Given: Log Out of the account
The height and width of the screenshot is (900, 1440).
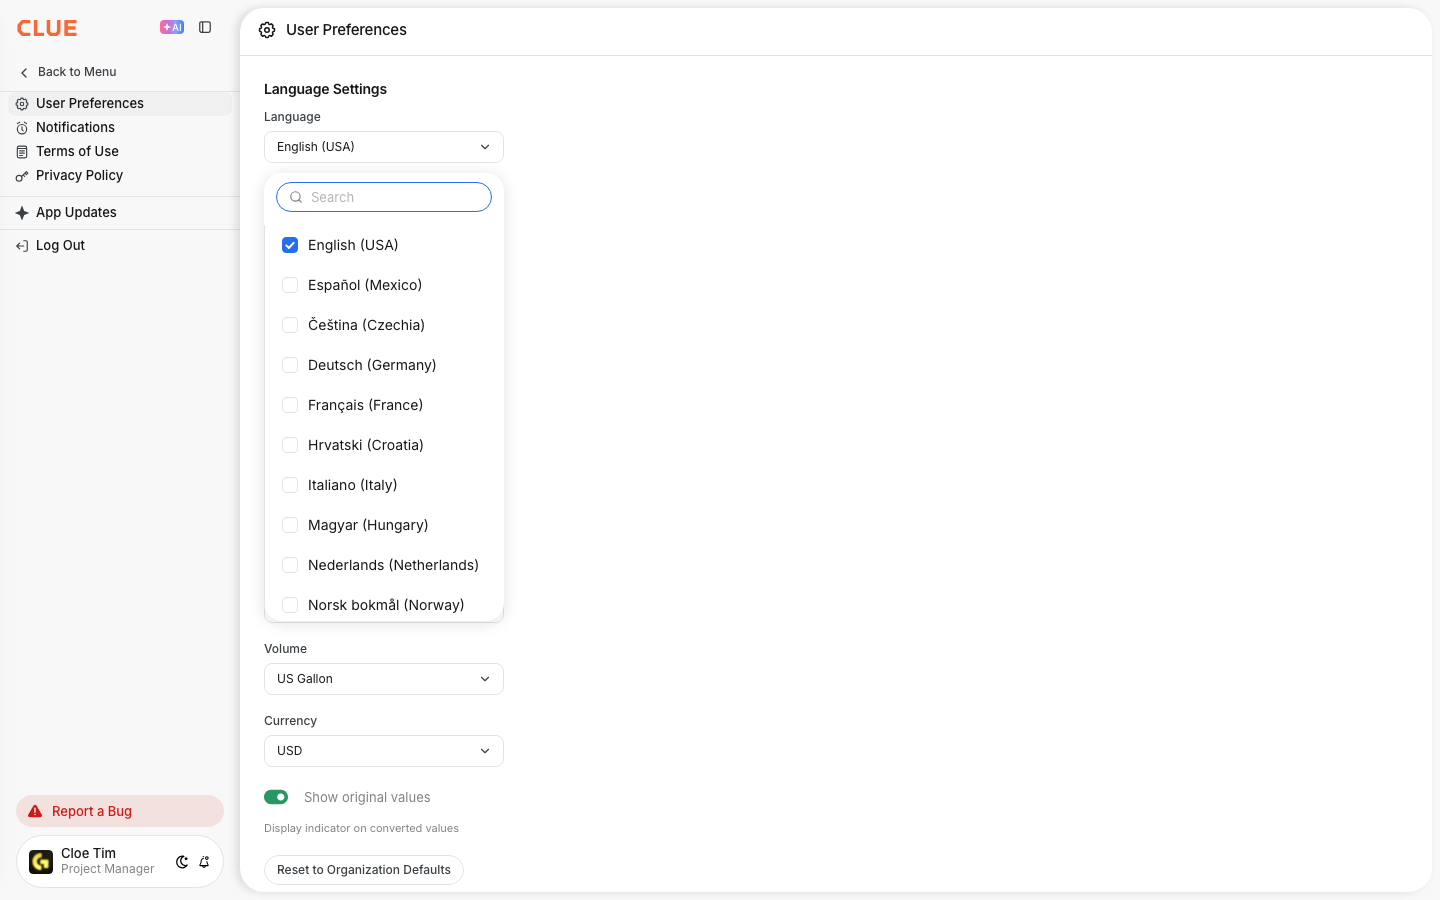Looking at the screenshot, I should 120,246.
